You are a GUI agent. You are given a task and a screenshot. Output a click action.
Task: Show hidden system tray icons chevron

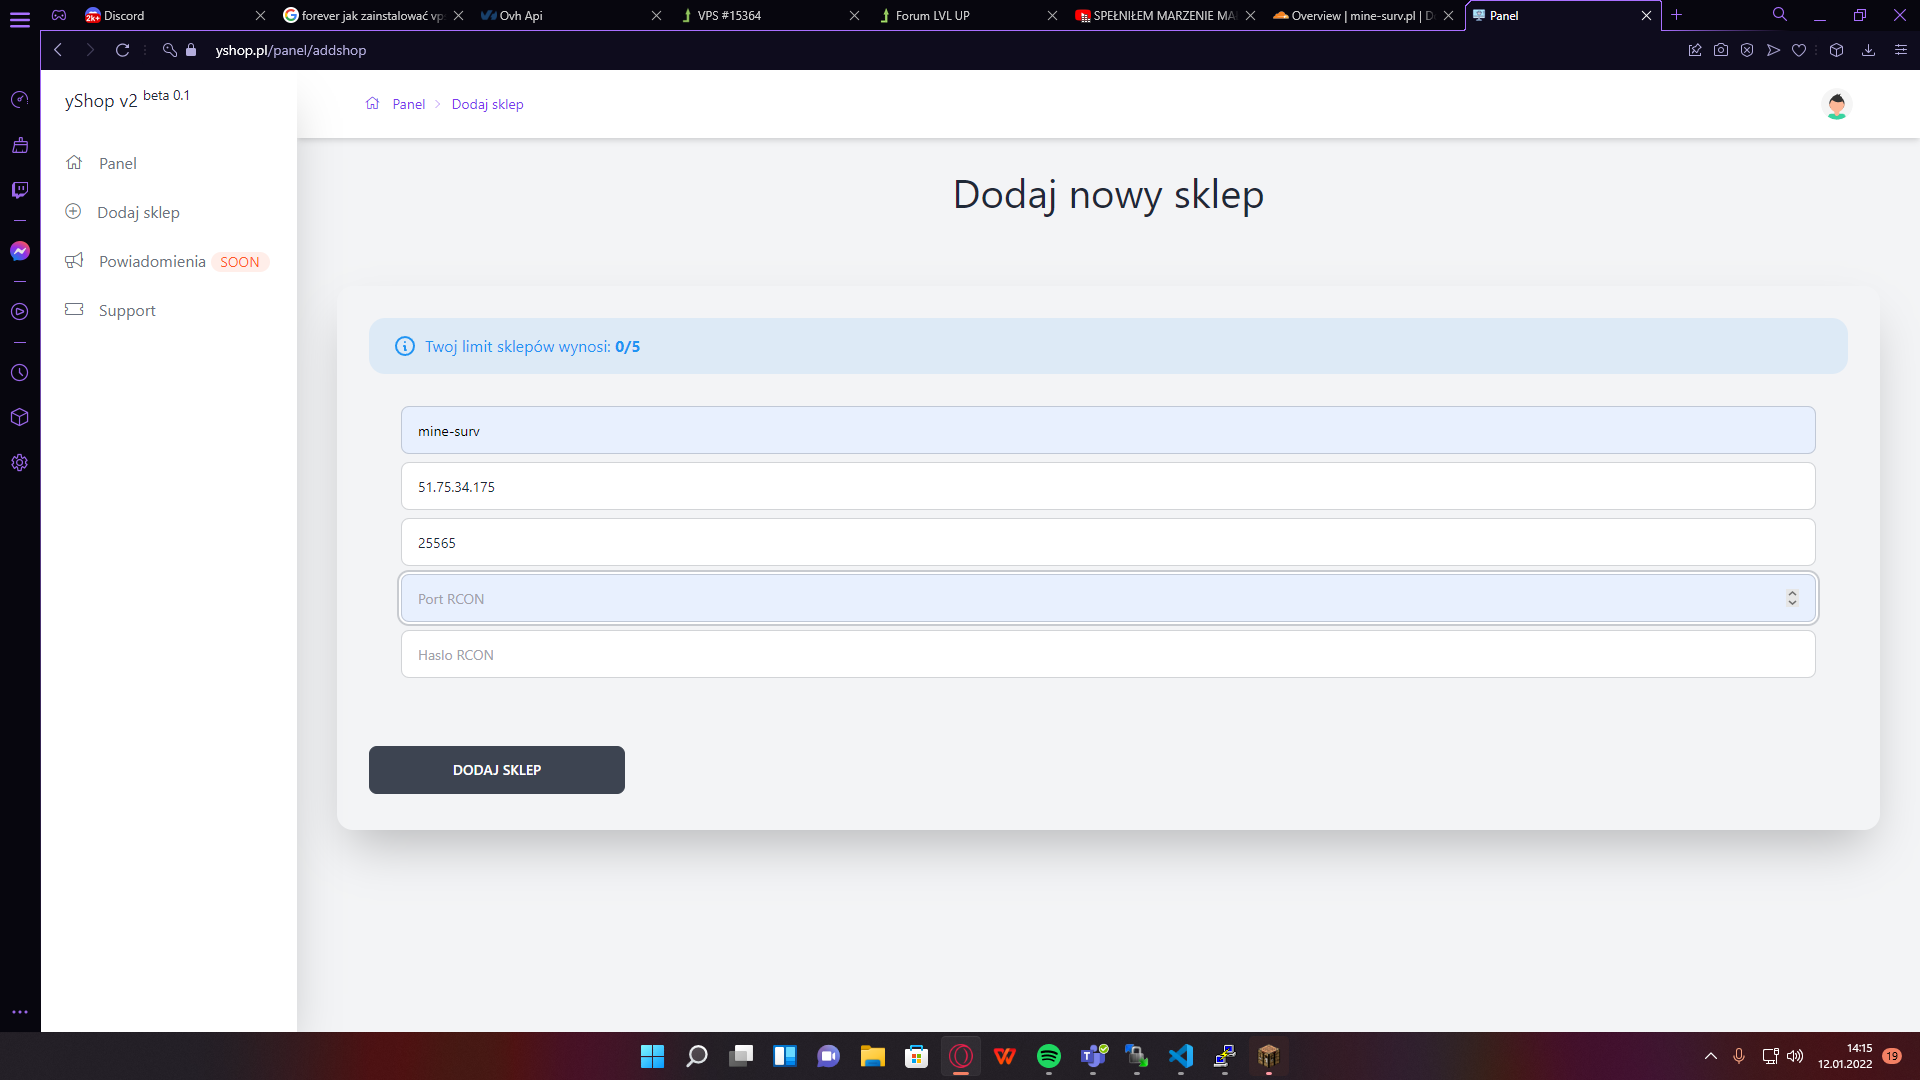click(x=1711, y=1056)
